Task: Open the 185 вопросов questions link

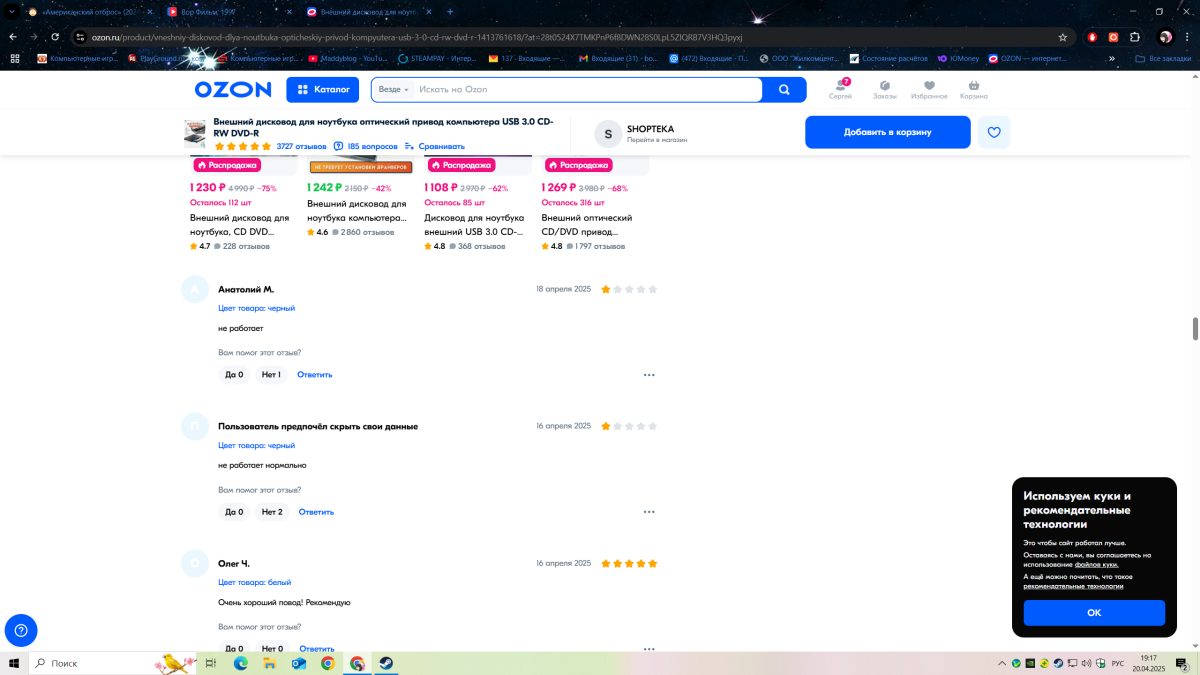Action: click(x=365, y=146)
